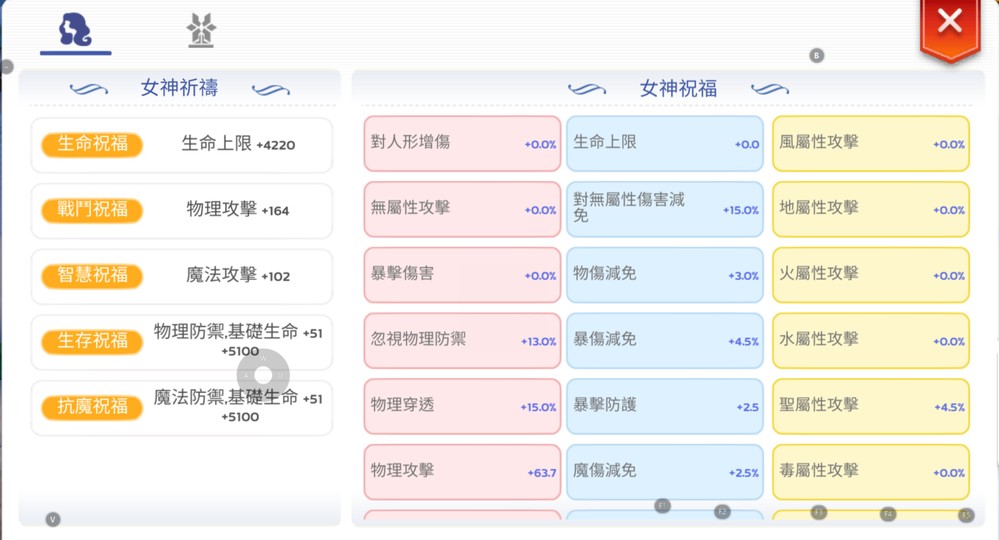The height and width of the screenshot is (540, 999).
Task: Switch to the statue emblem tab
Action: point(201,30)
